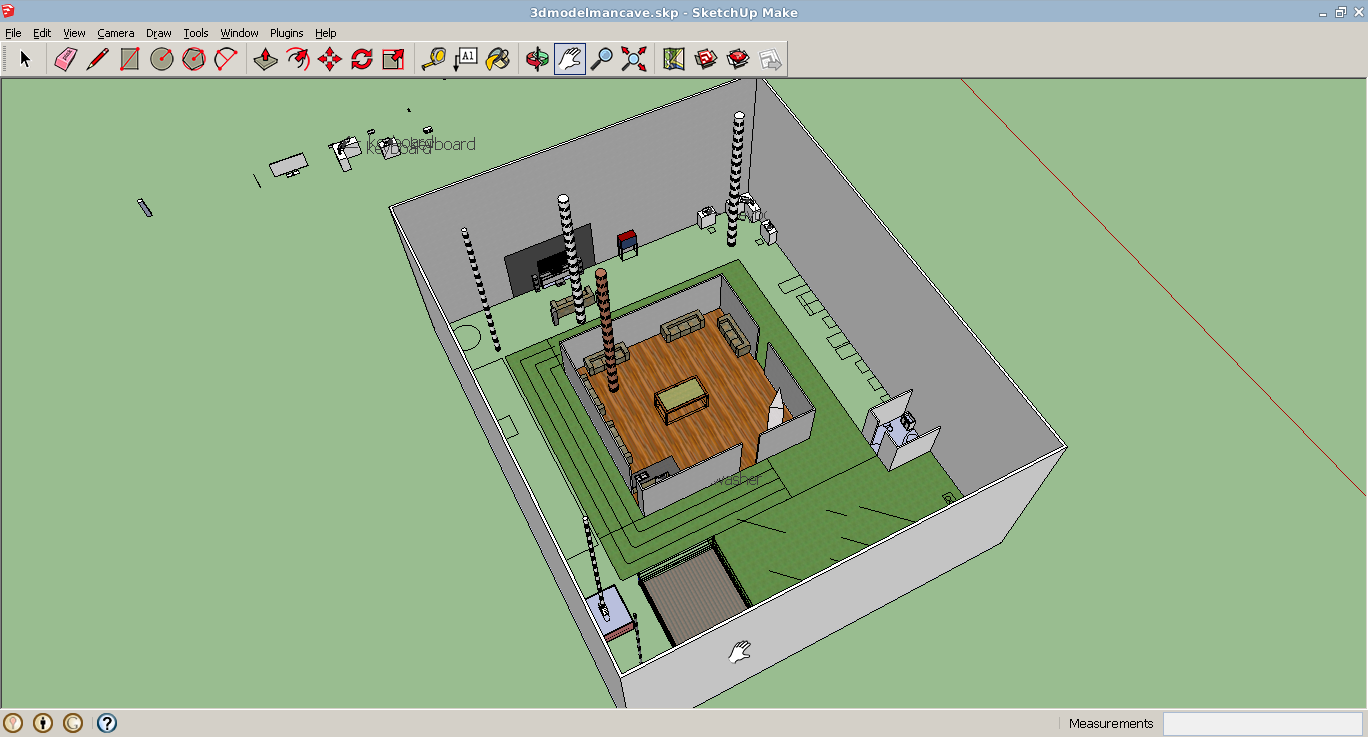
Task: Pick the Paint Bucket tool
Action: 497,59
